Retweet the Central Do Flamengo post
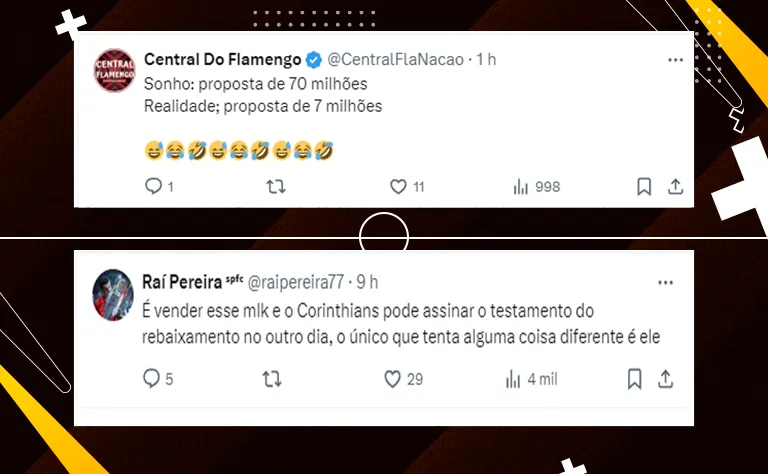 tap(278, 187)
